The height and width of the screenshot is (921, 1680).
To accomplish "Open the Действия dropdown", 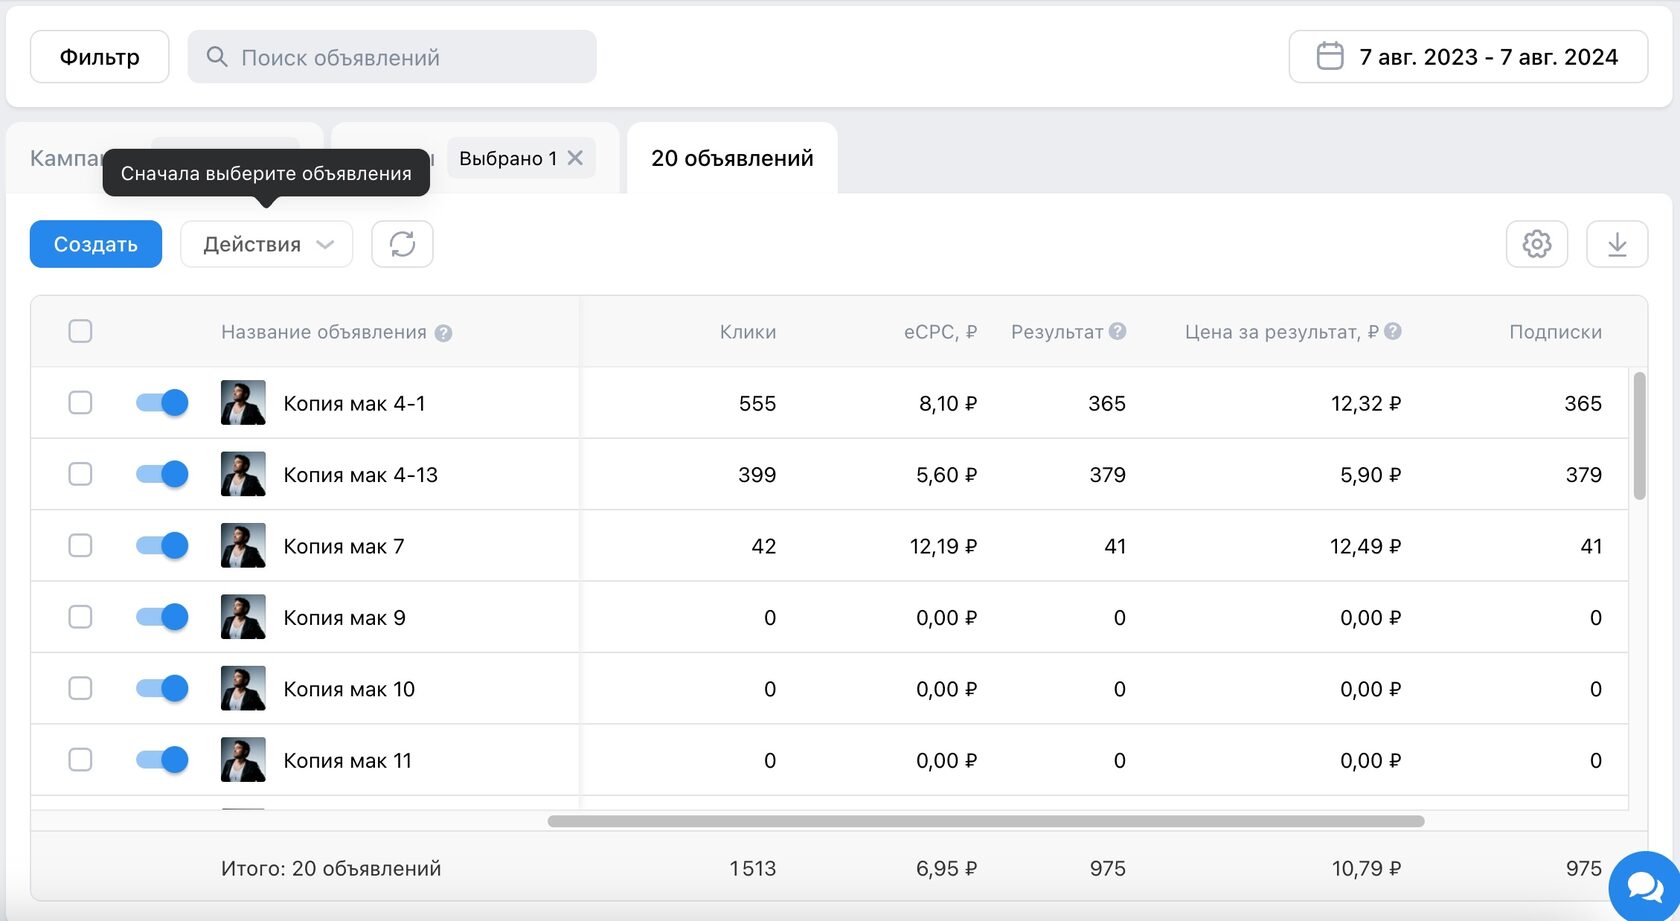I will pos(266,244).
